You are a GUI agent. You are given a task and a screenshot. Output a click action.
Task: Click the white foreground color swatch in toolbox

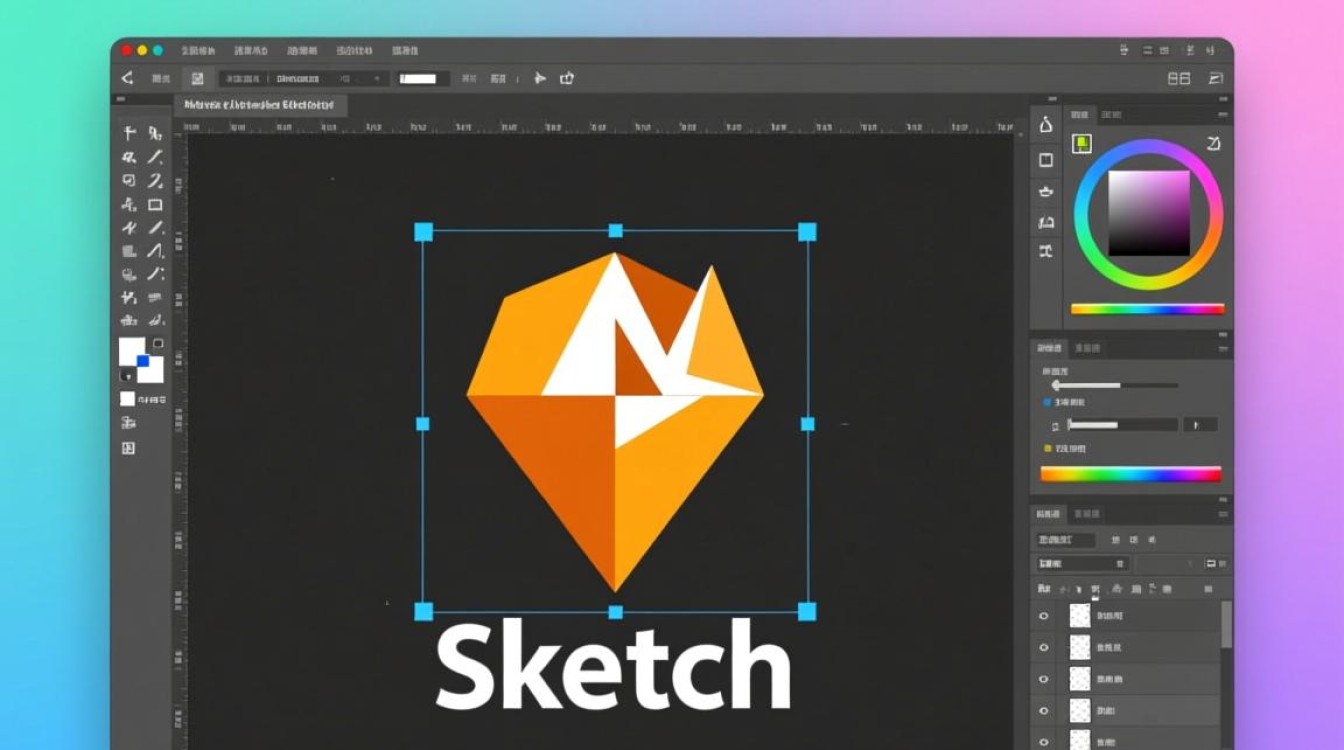131,351
